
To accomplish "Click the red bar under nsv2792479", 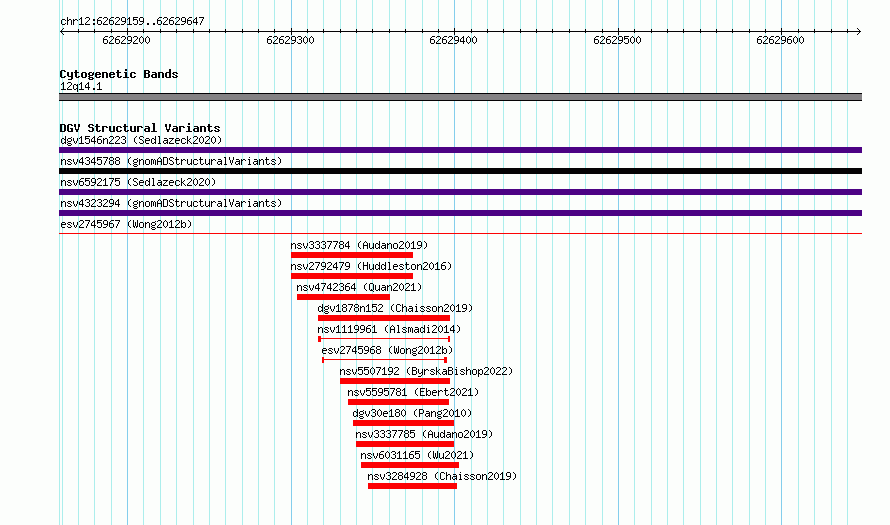I will [352, 276].
